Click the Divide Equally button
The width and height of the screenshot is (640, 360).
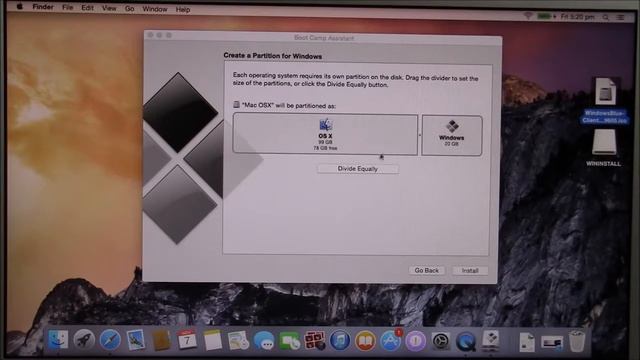pos(358,169)
